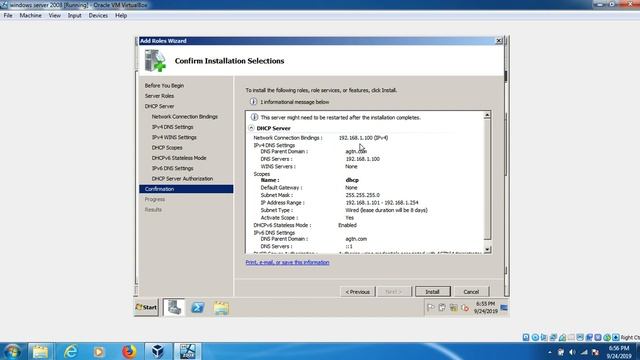Click the summary list scroll-down arrow
The width and height of the screenshot is (640, 360).
pyautogui.click(x=487, y=249)
